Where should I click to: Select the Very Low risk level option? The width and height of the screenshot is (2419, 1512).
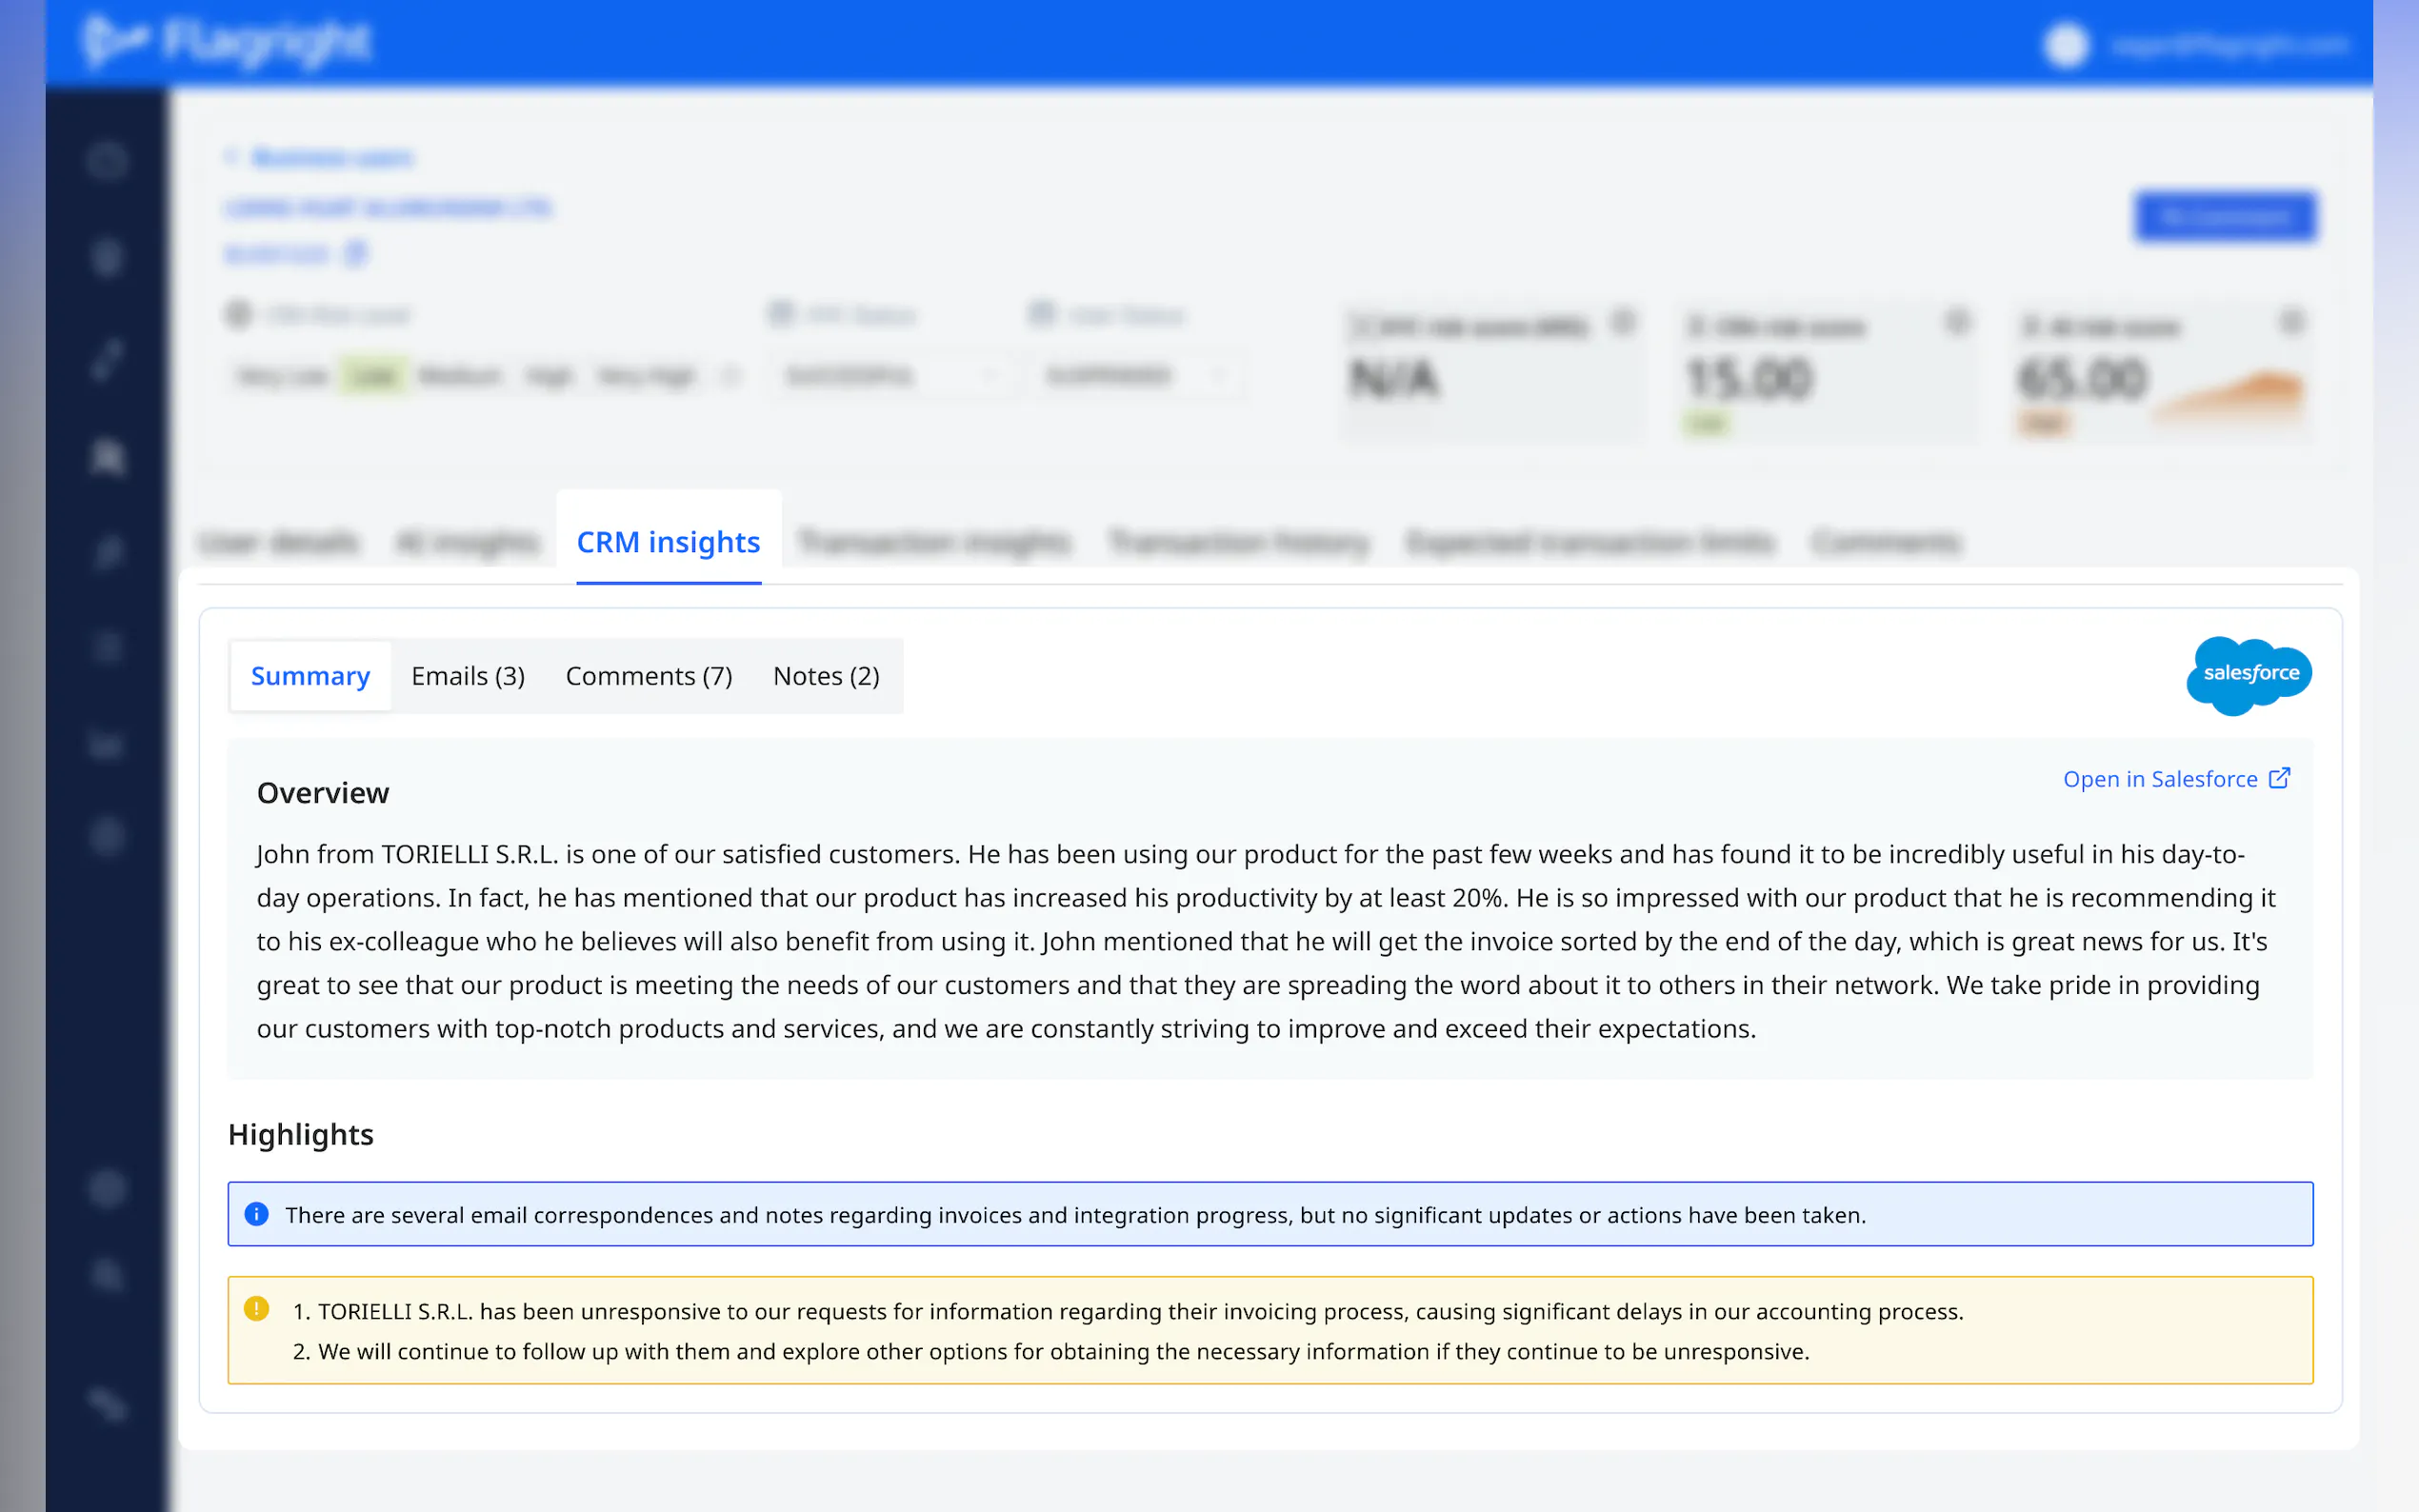[282, 376]
